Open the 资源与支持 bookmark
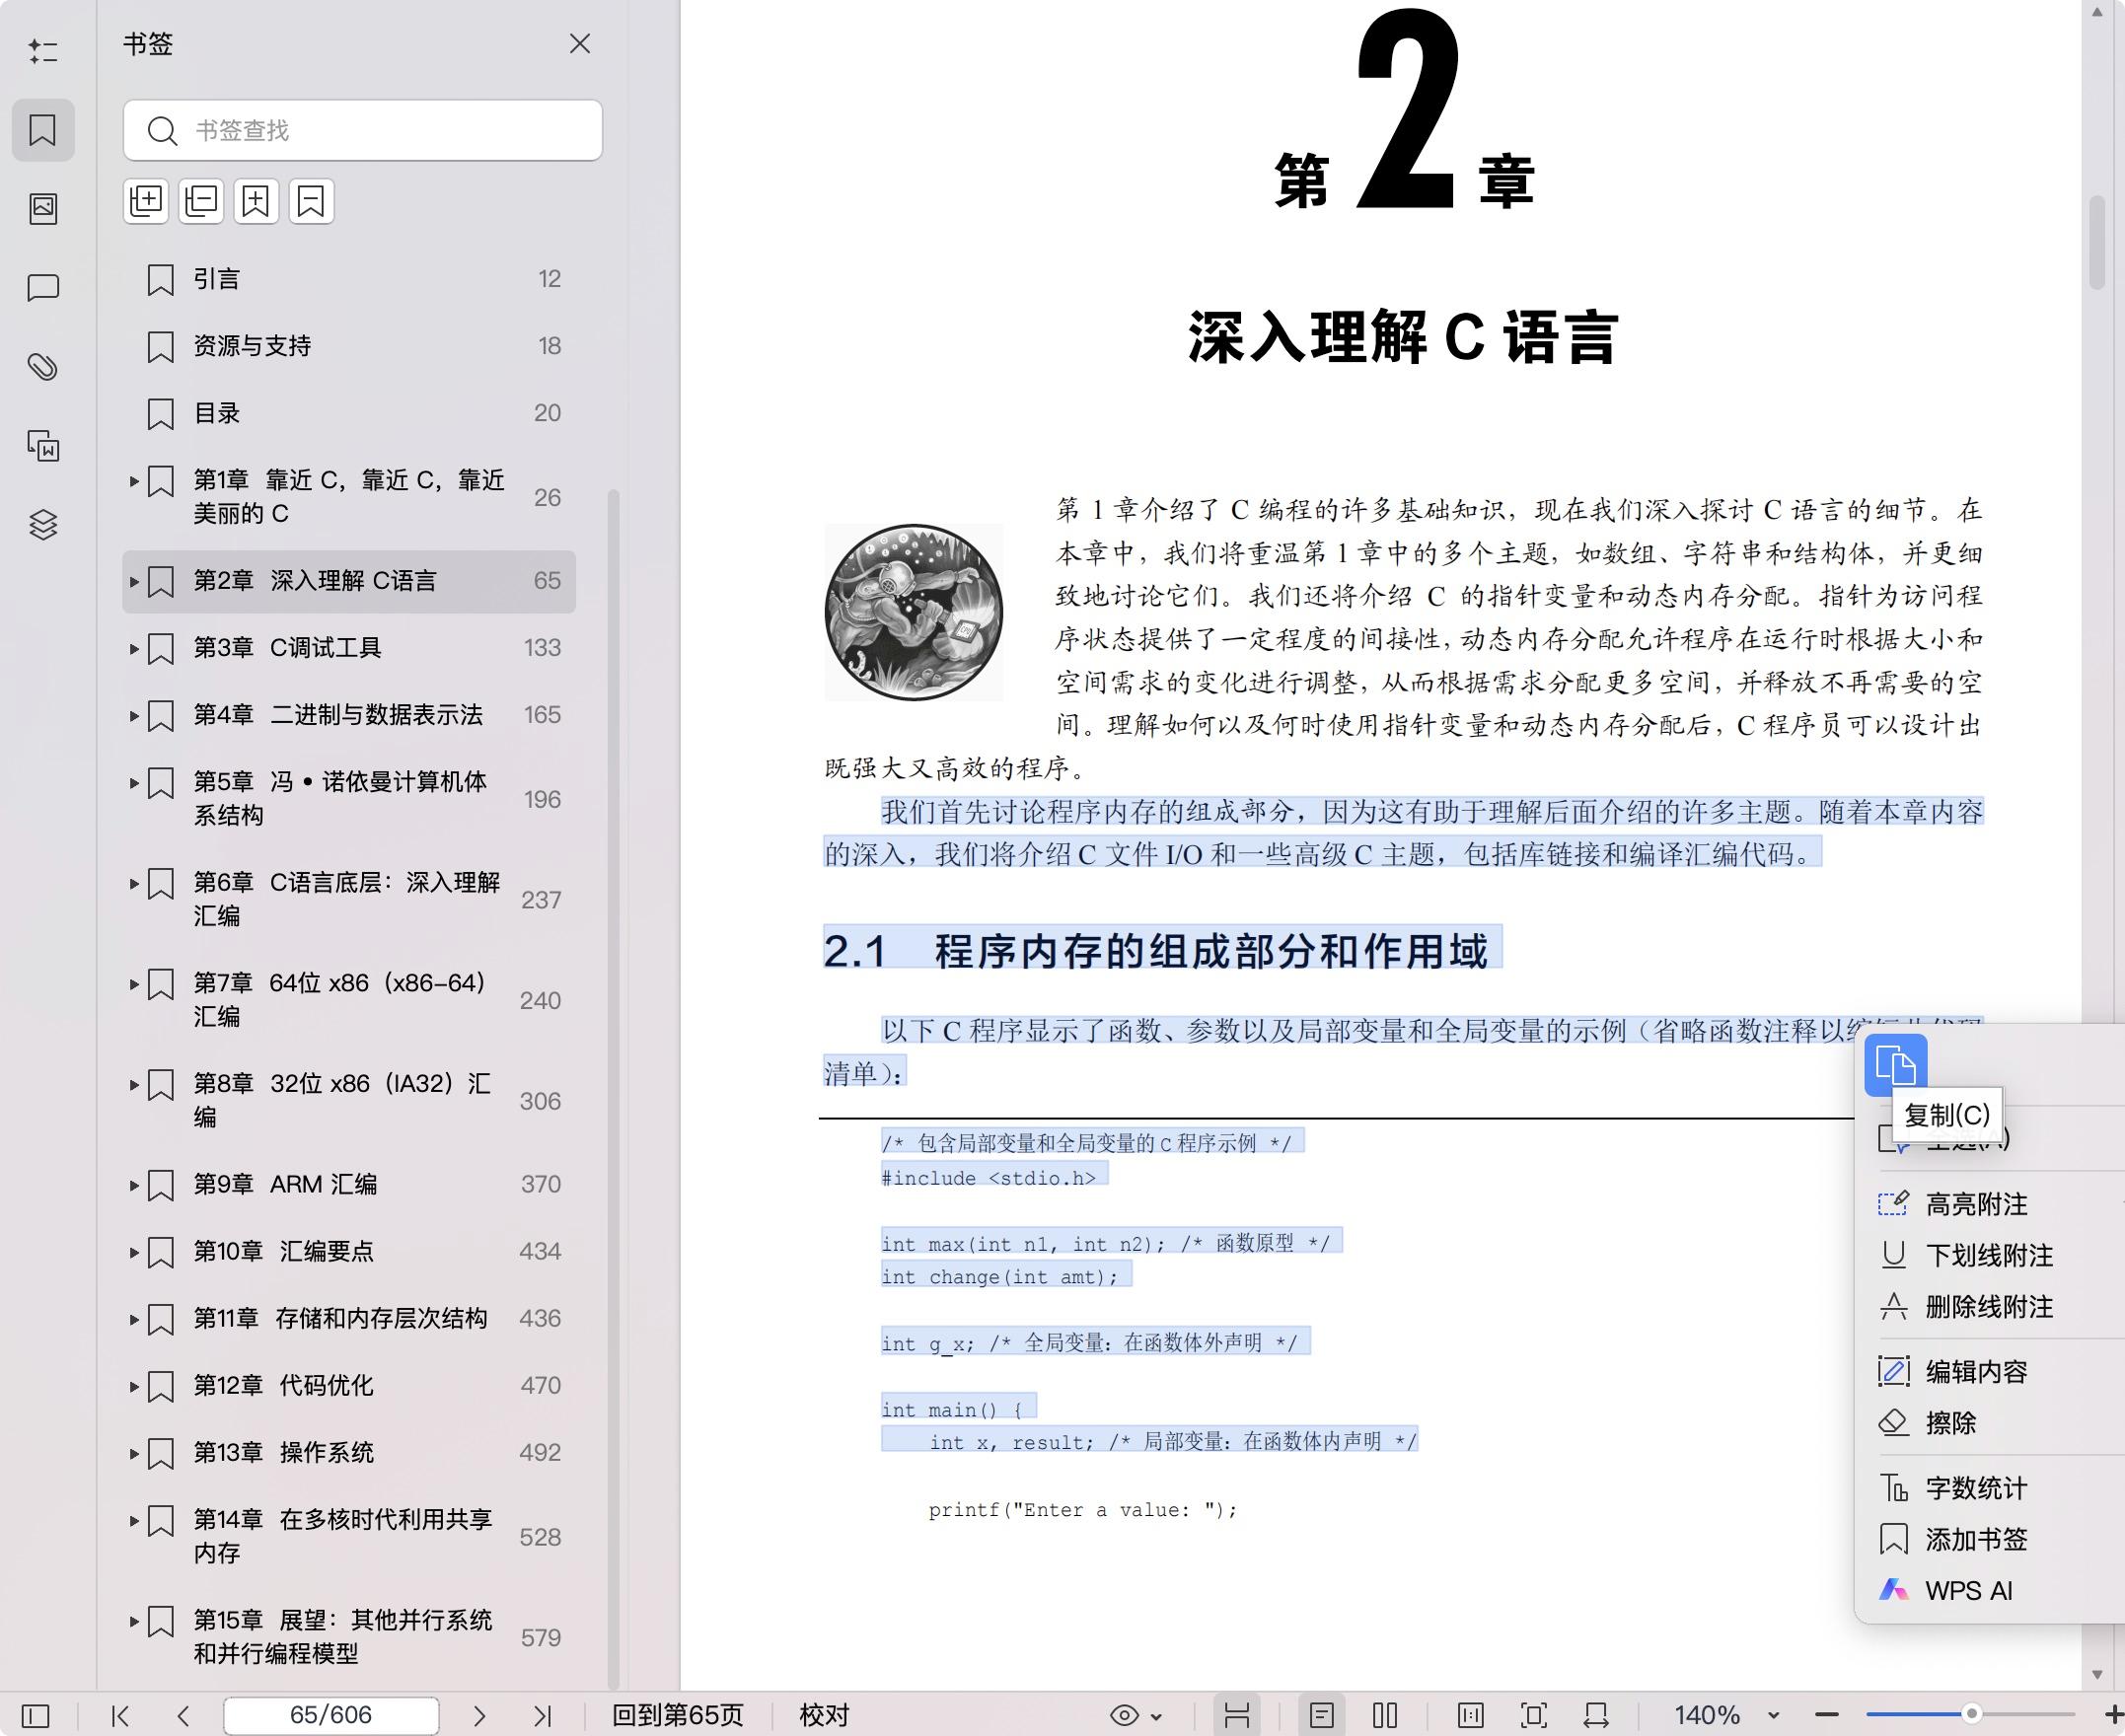2125x1736 pixels. (x=349, y=346)
